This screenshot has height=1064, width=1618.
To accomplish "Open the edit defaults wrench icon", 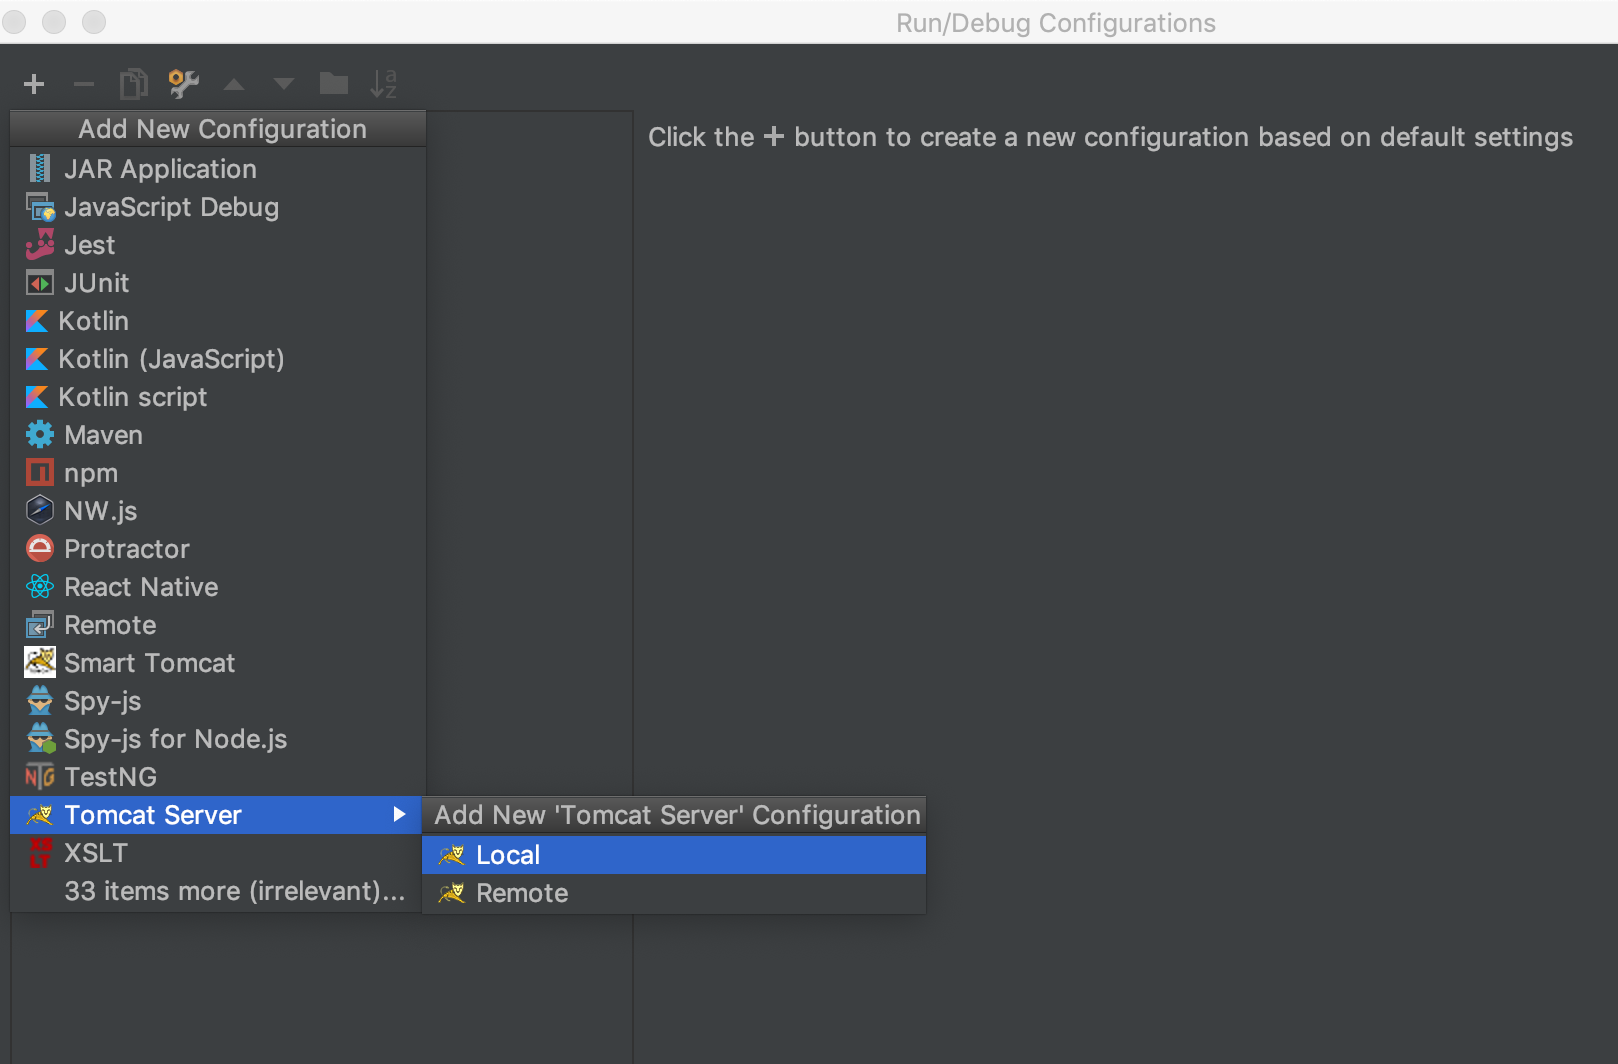I will click(183, 84).
